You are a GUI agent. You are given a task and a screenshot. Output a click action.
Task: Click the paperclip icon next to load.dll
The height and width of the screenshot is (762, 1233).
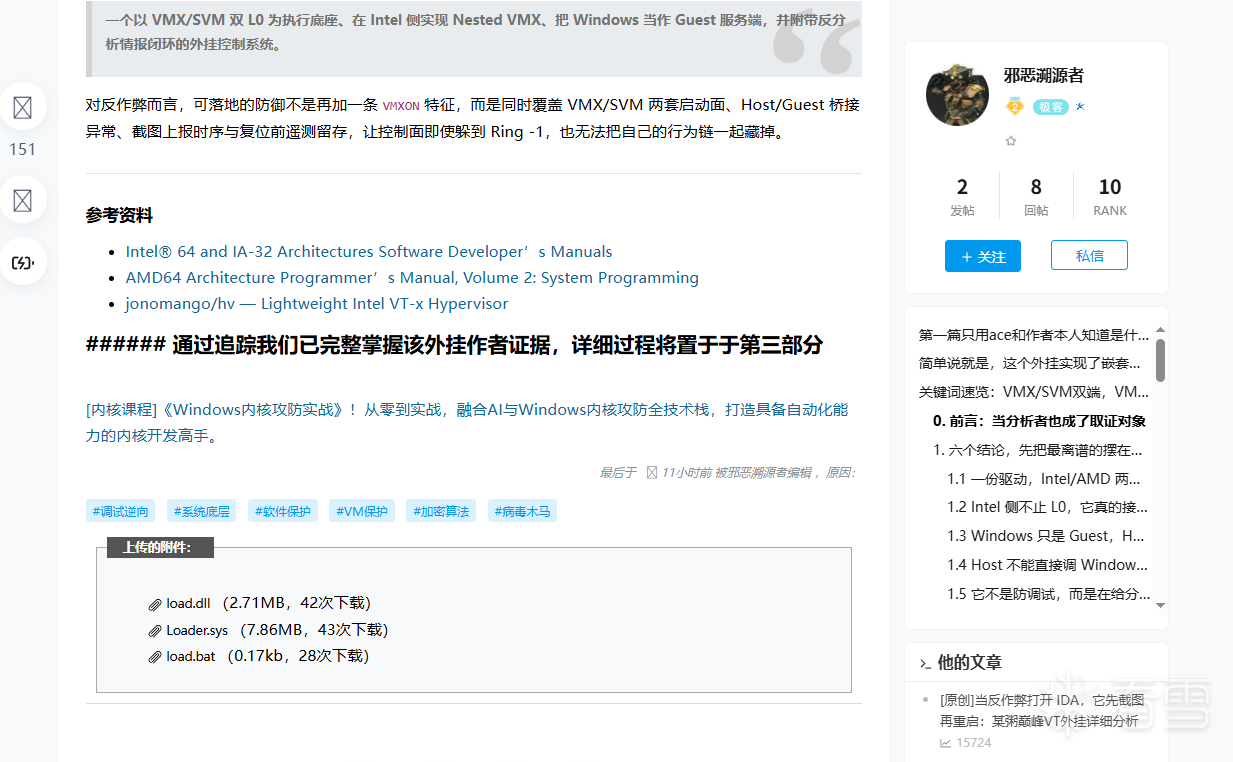pyautogui.click(x=155, y=604)
